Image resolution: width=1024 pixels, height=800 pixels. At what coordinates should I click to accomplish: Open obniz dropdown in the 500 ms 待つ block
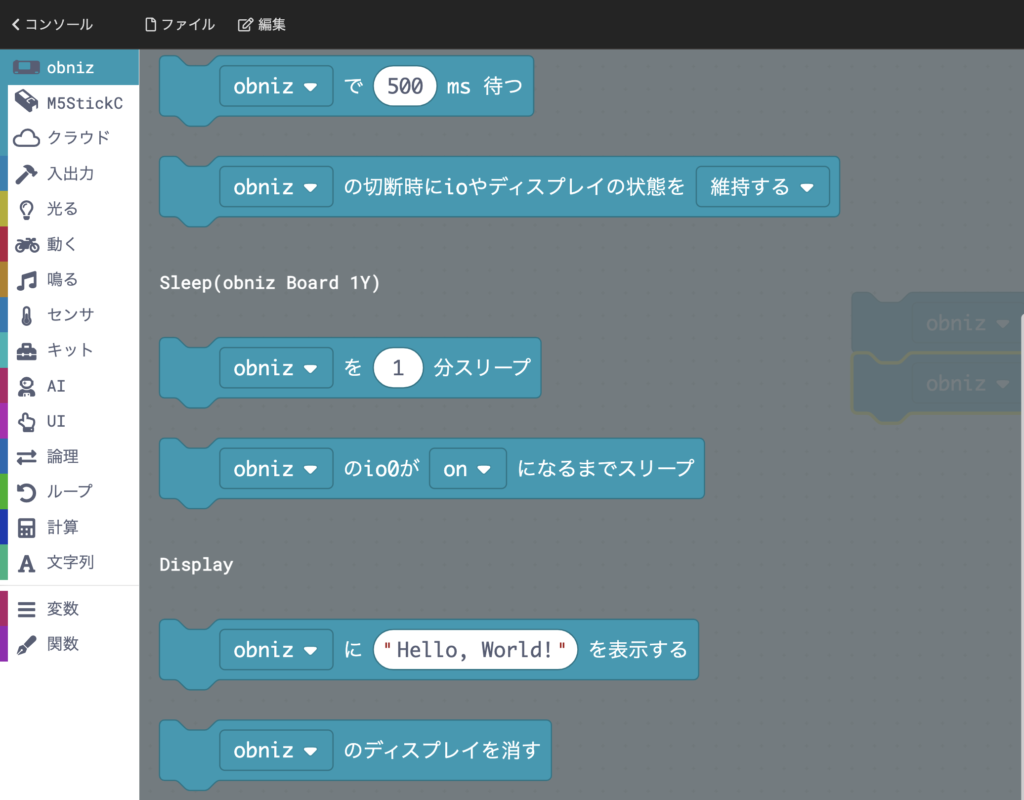276,86
